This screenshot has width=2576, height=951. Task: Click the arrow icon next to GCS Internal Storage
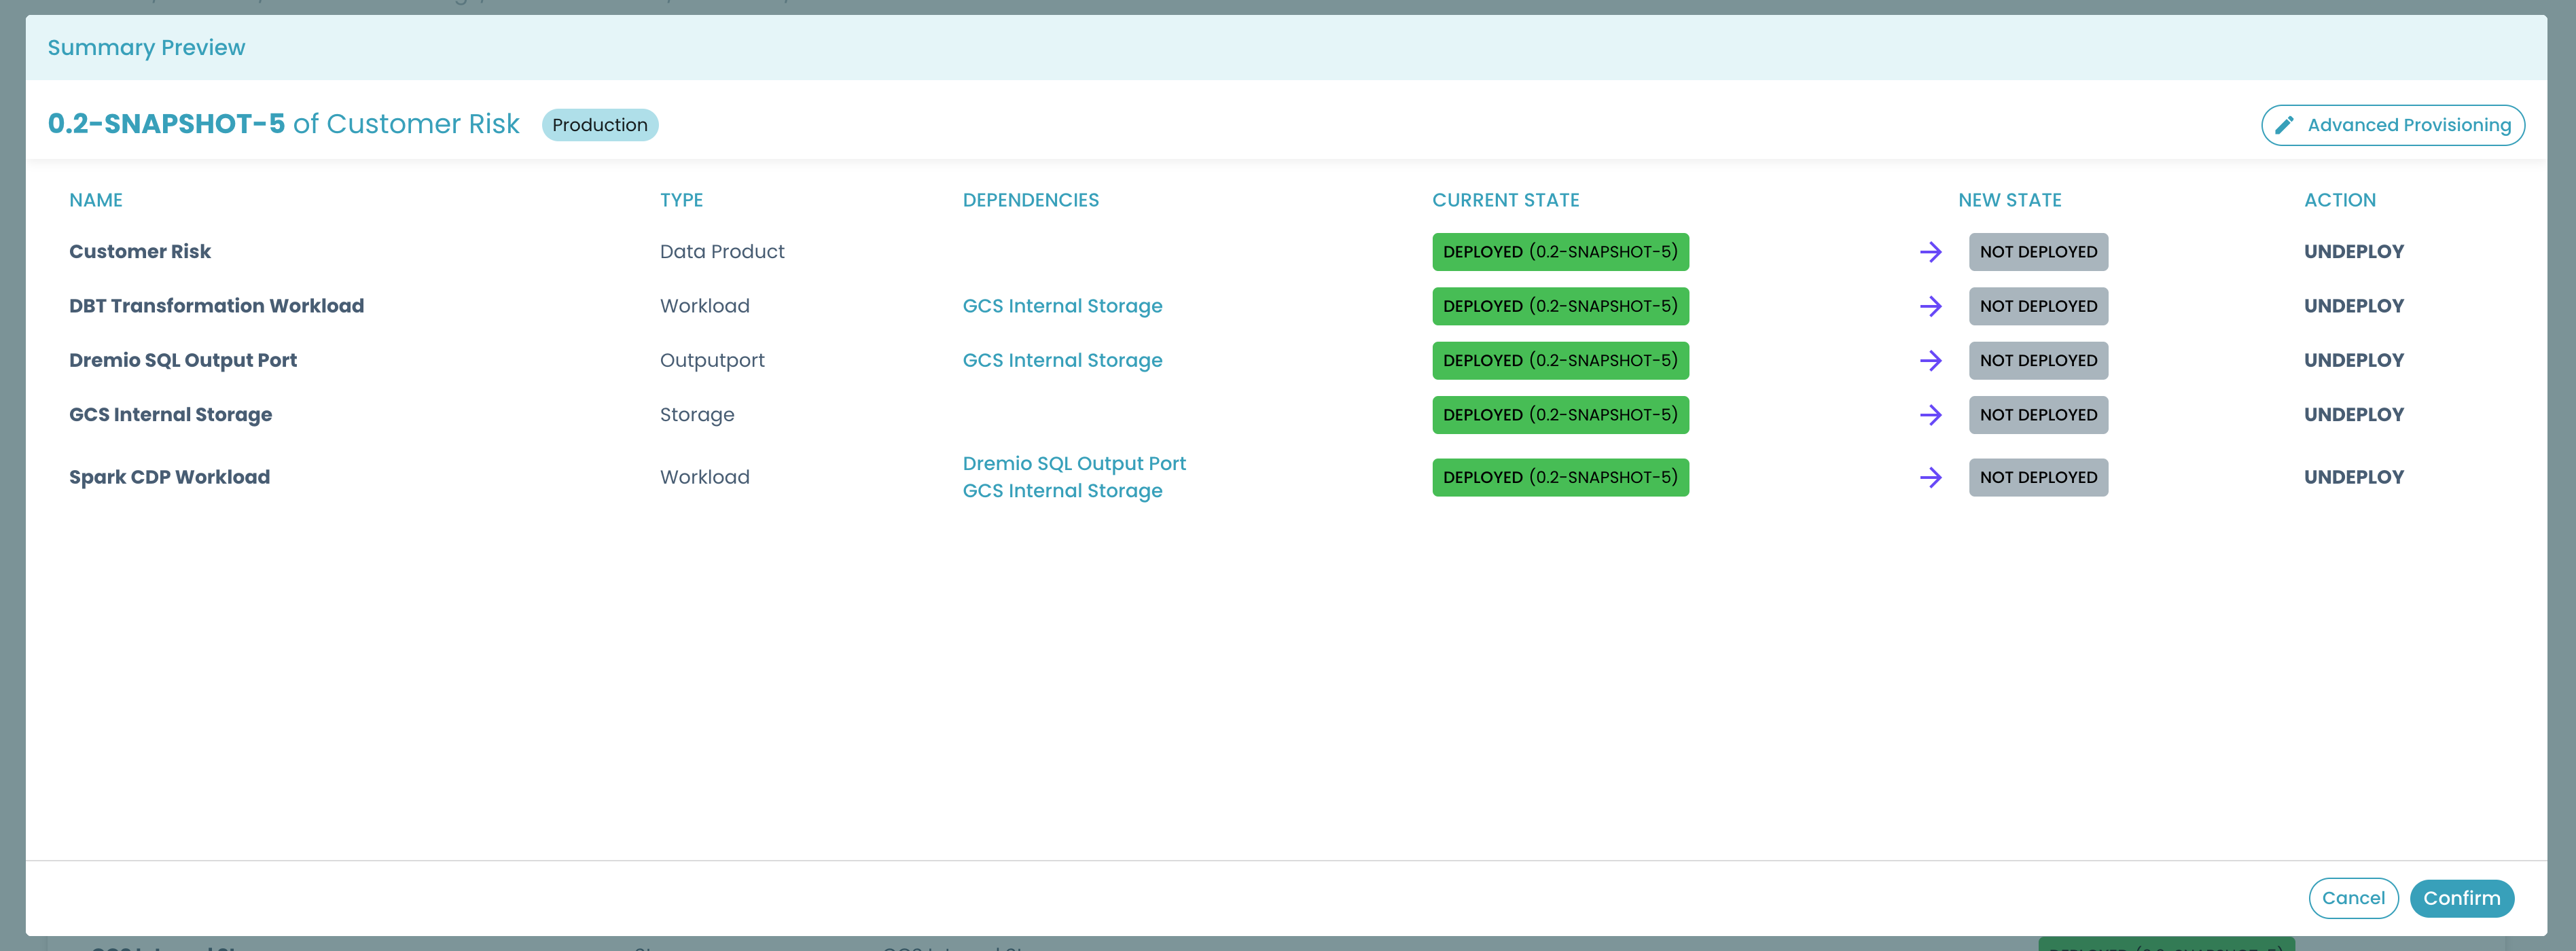click(1931, 414)
